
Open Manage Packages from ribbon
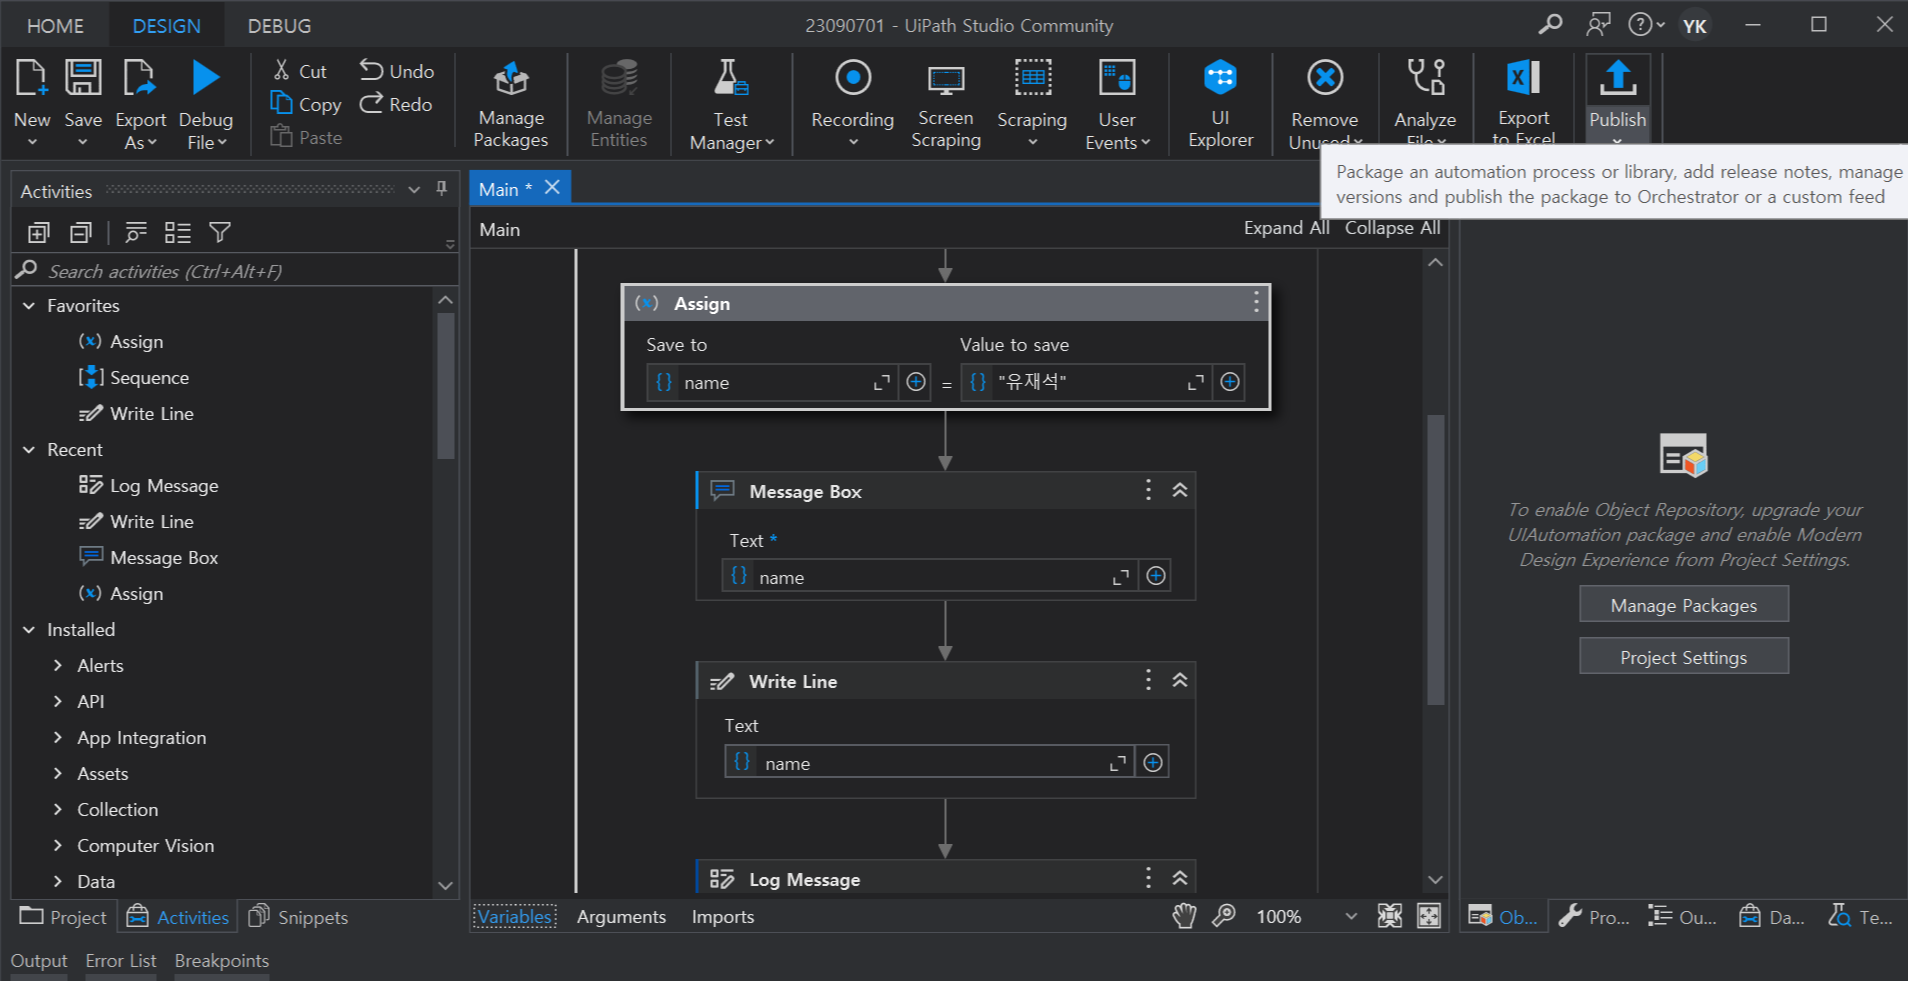pos(511,104)
